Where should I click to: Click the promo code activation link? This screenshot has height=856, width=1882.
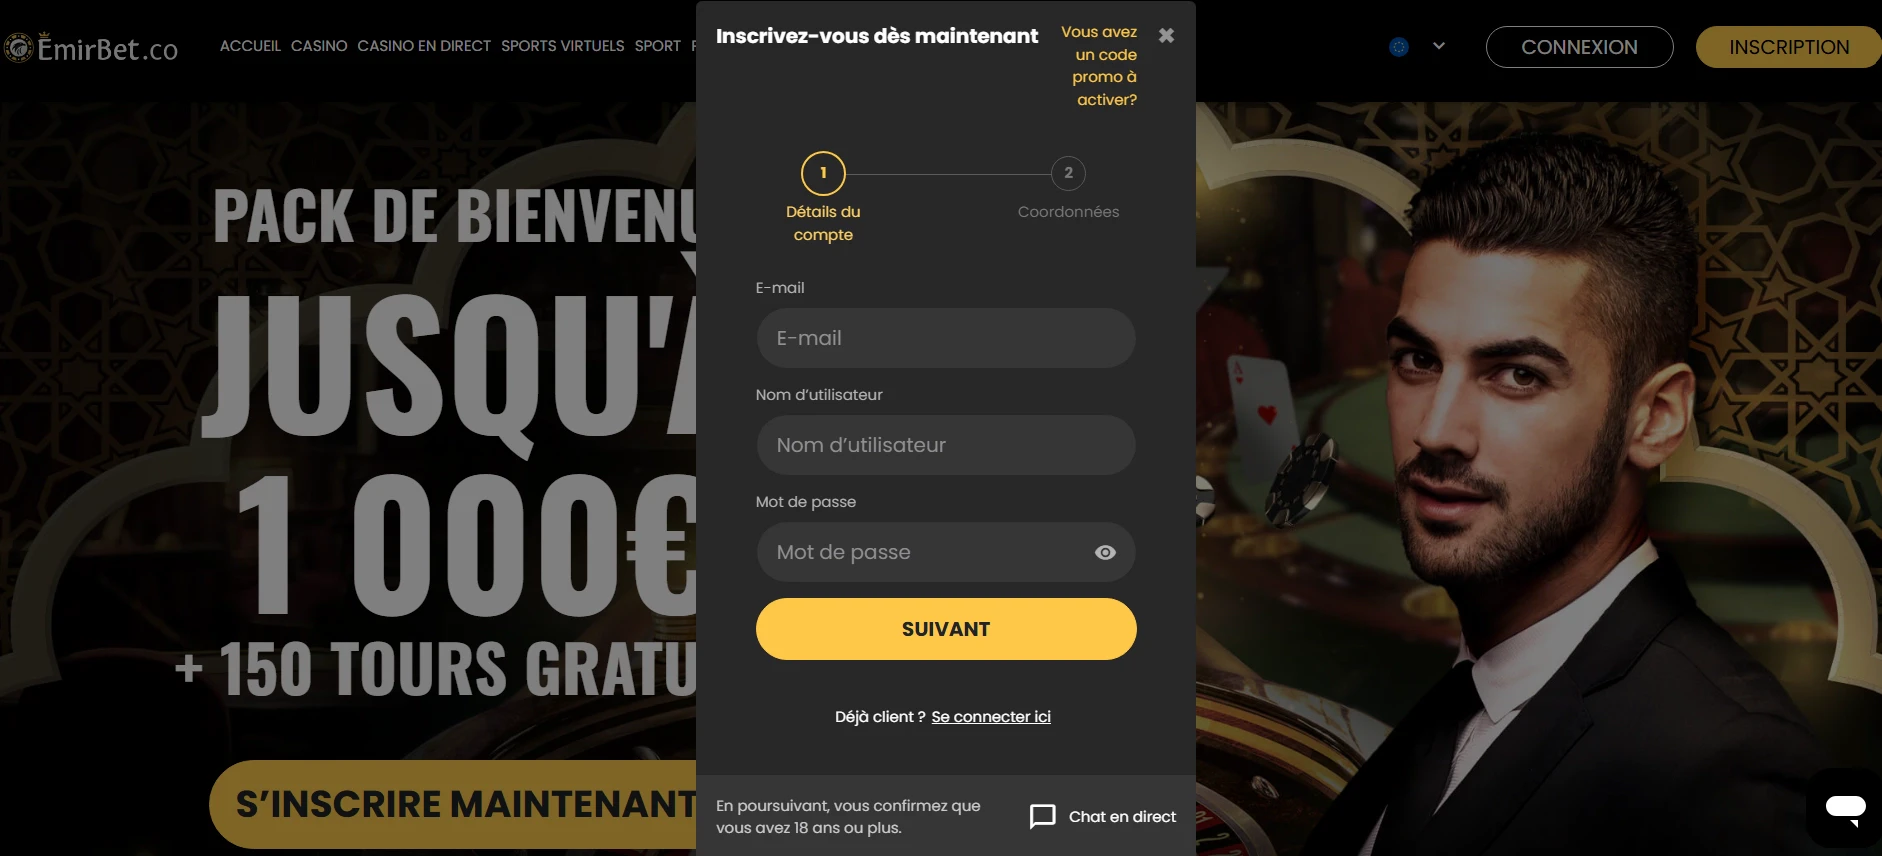[1099, 66]
